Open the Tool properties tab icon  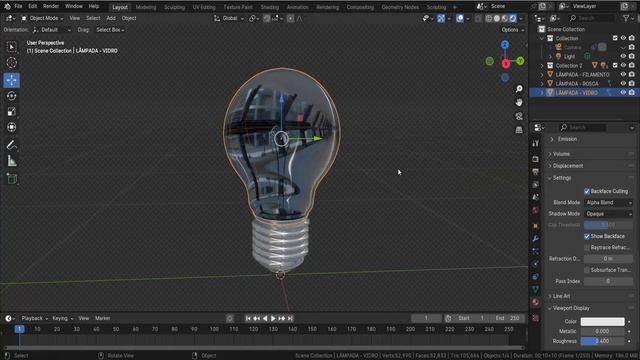(536, 143)
